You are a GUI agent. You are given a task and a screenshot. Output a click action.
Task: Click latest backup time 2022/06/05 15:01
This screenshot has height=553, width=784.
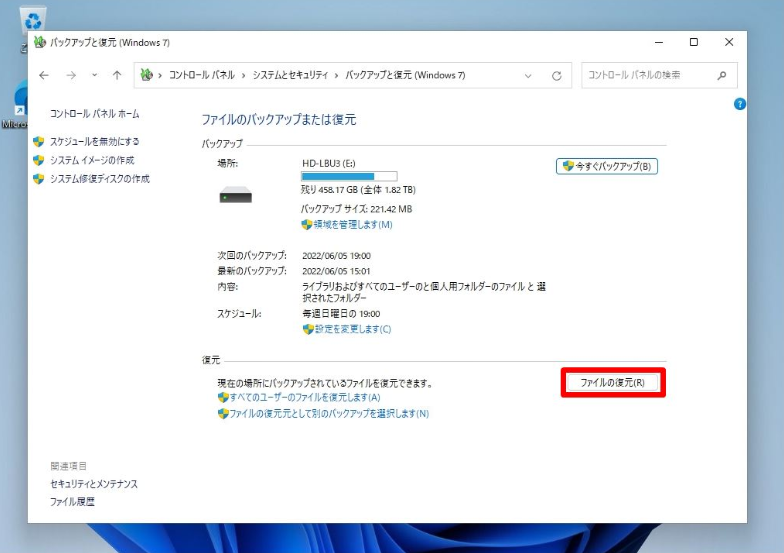coord(336,272)
